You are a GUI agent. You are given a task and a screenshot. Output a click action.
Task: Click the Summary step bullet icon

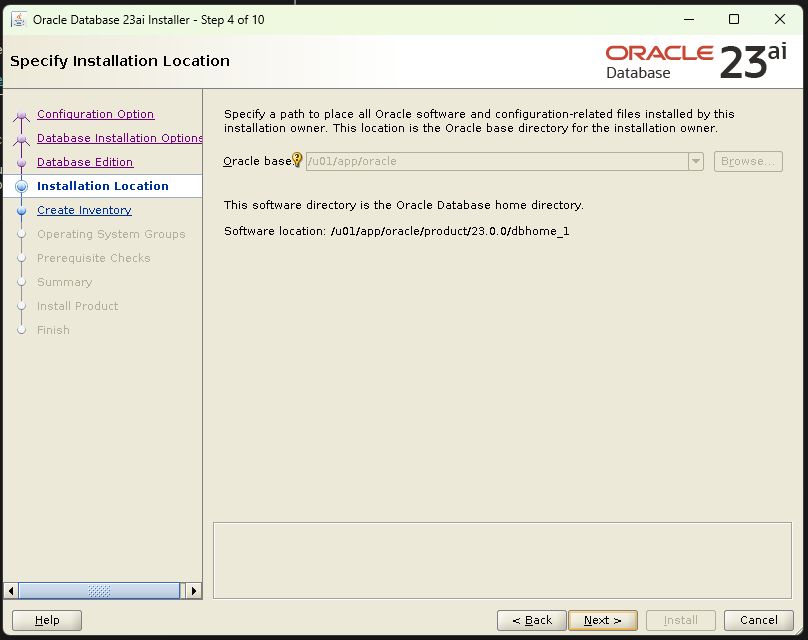22,282
